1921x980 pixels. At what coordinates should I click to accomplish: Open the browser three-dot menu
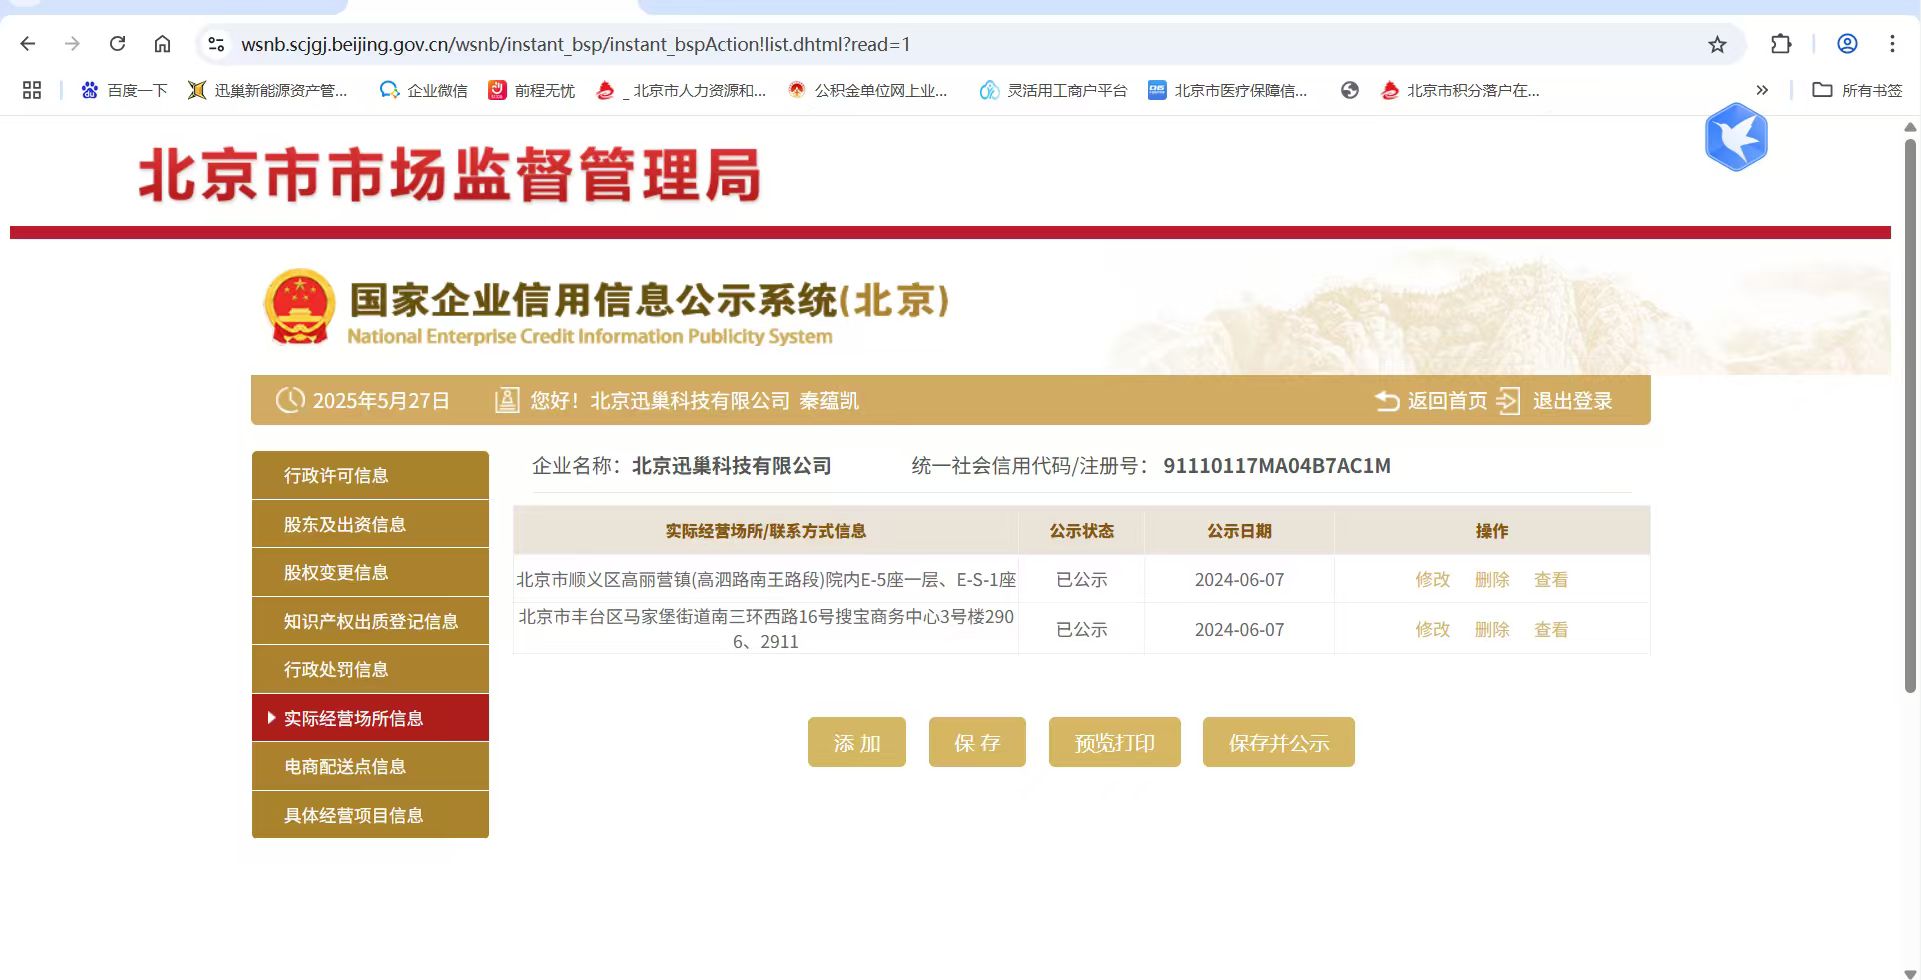pyautogui.click(x=1892, y=44)
